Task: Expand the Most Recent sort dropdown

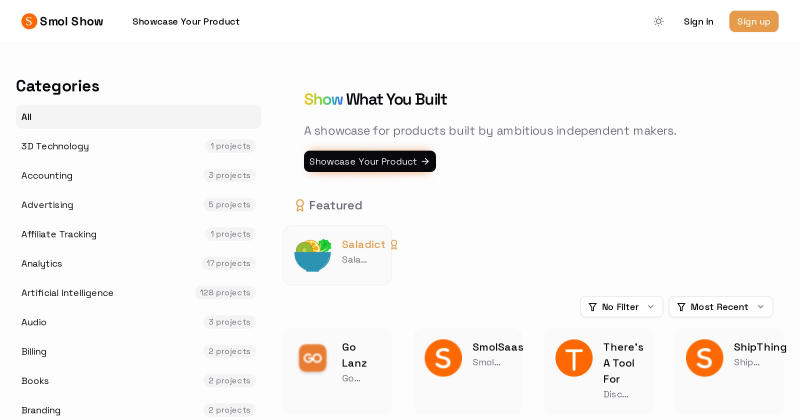Action: [721, 307]
